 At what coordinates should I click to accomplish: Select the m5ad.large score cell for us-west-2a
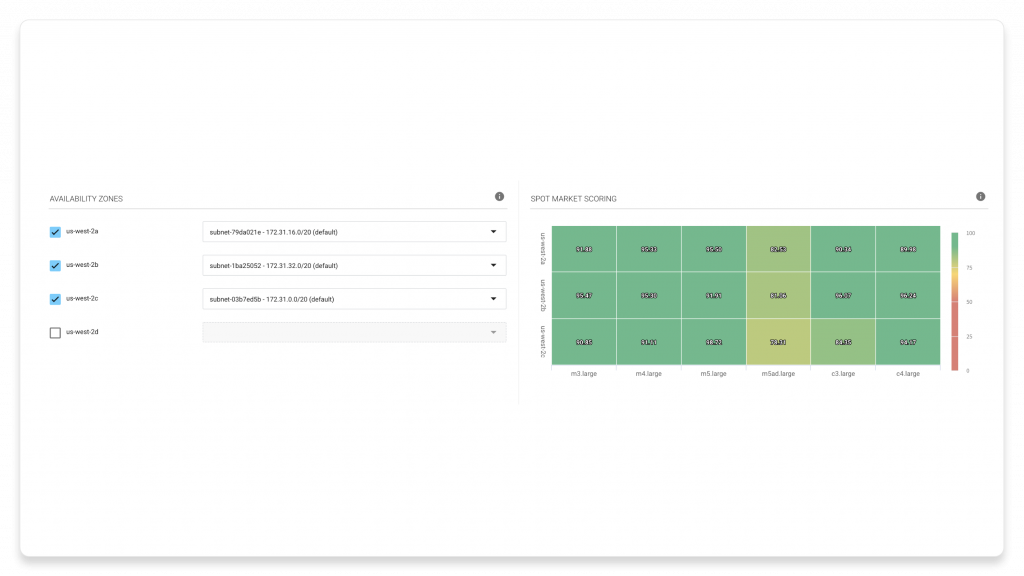click(x=778, y=249)
